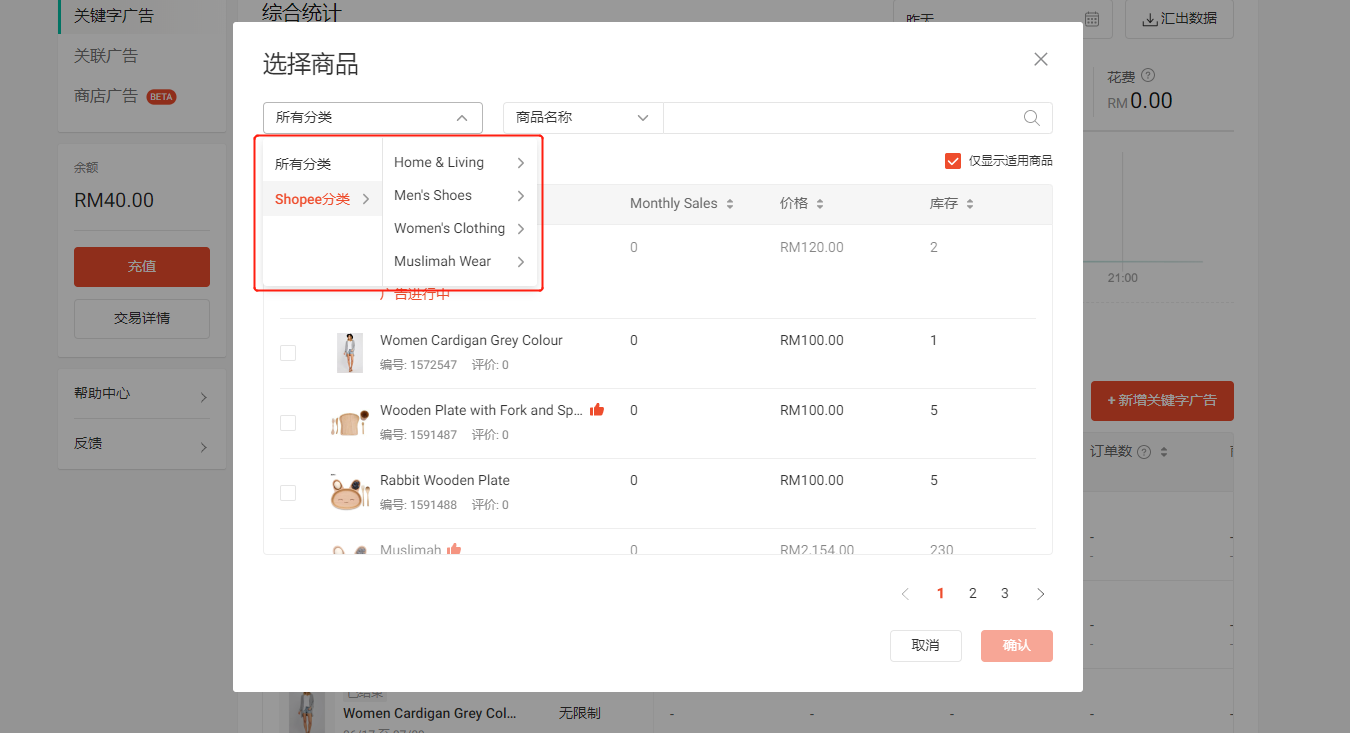Select Shopee分类 option in category list

tap(322, 199)
